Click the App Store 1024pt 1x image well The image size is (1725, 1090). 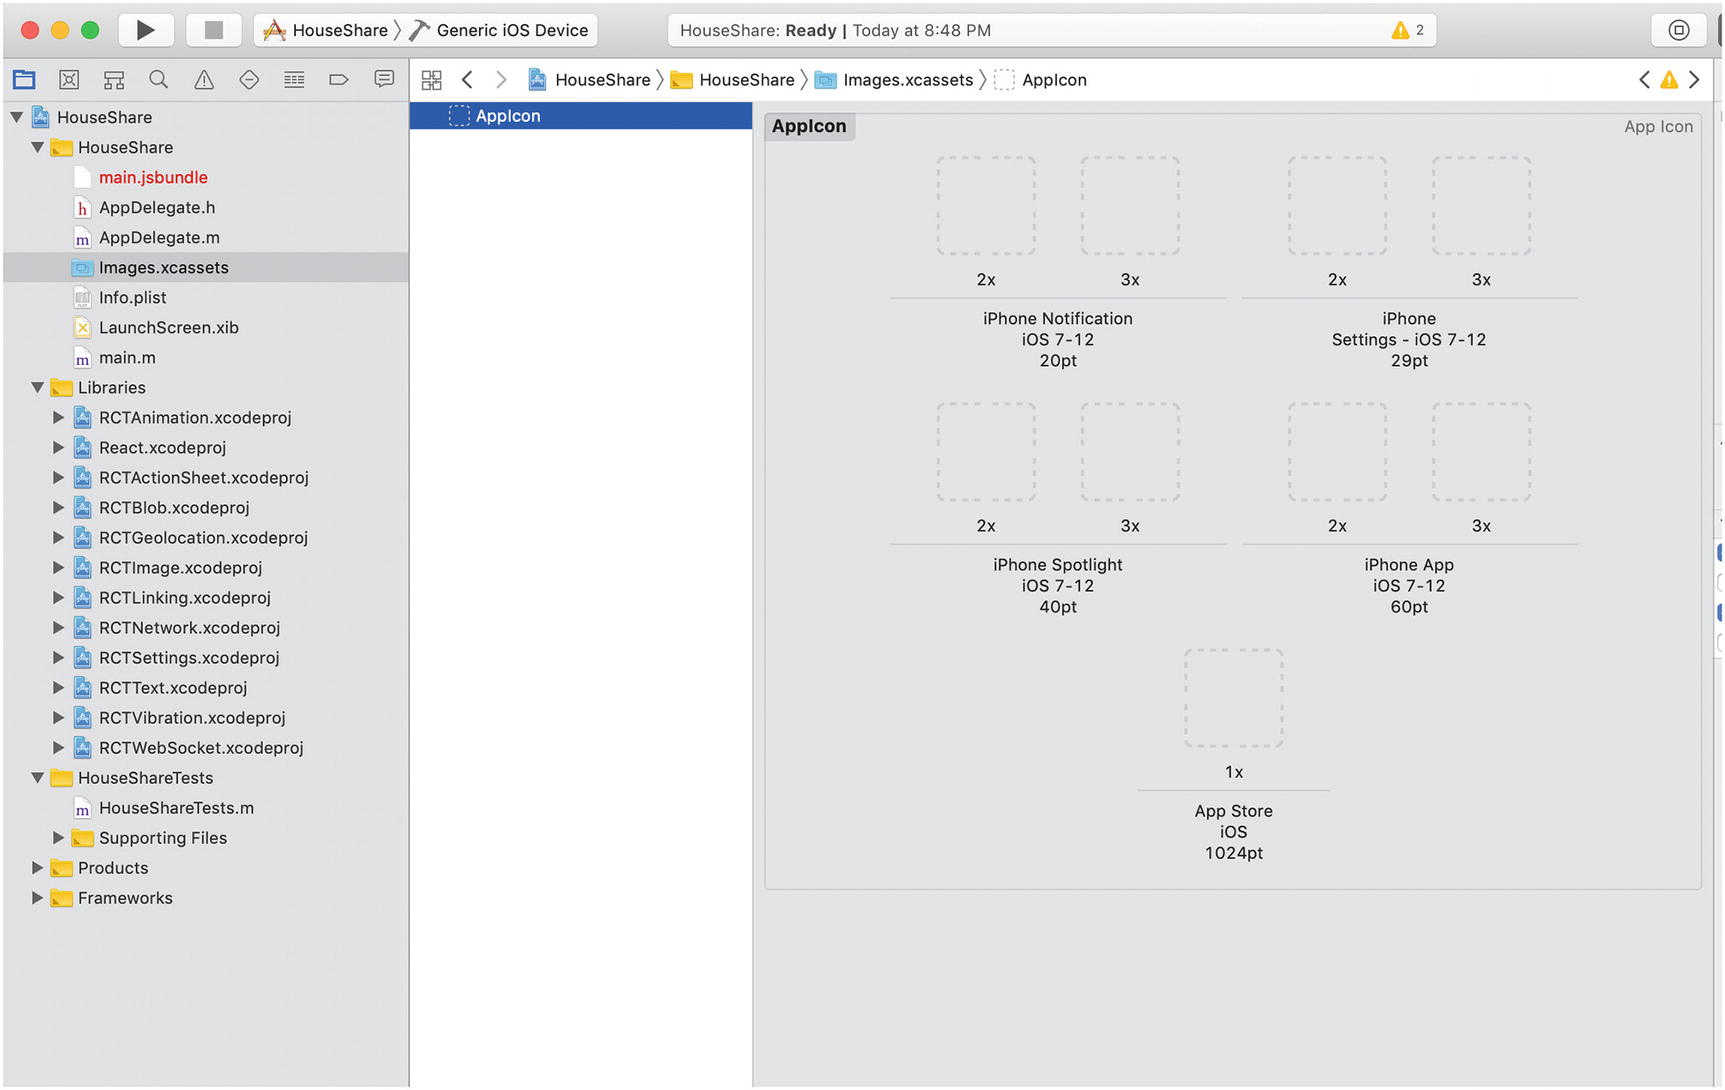coord(1233,698)
